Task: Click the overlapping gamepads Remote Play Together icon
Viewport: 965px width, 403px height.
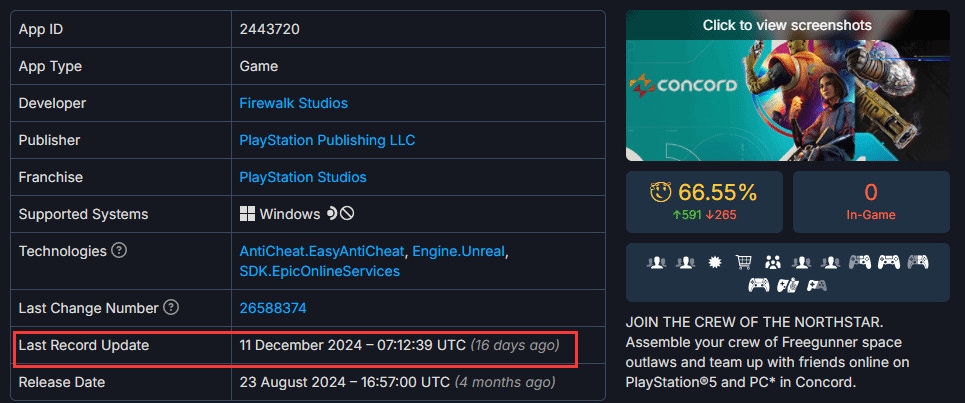Action: coord(817,285)
